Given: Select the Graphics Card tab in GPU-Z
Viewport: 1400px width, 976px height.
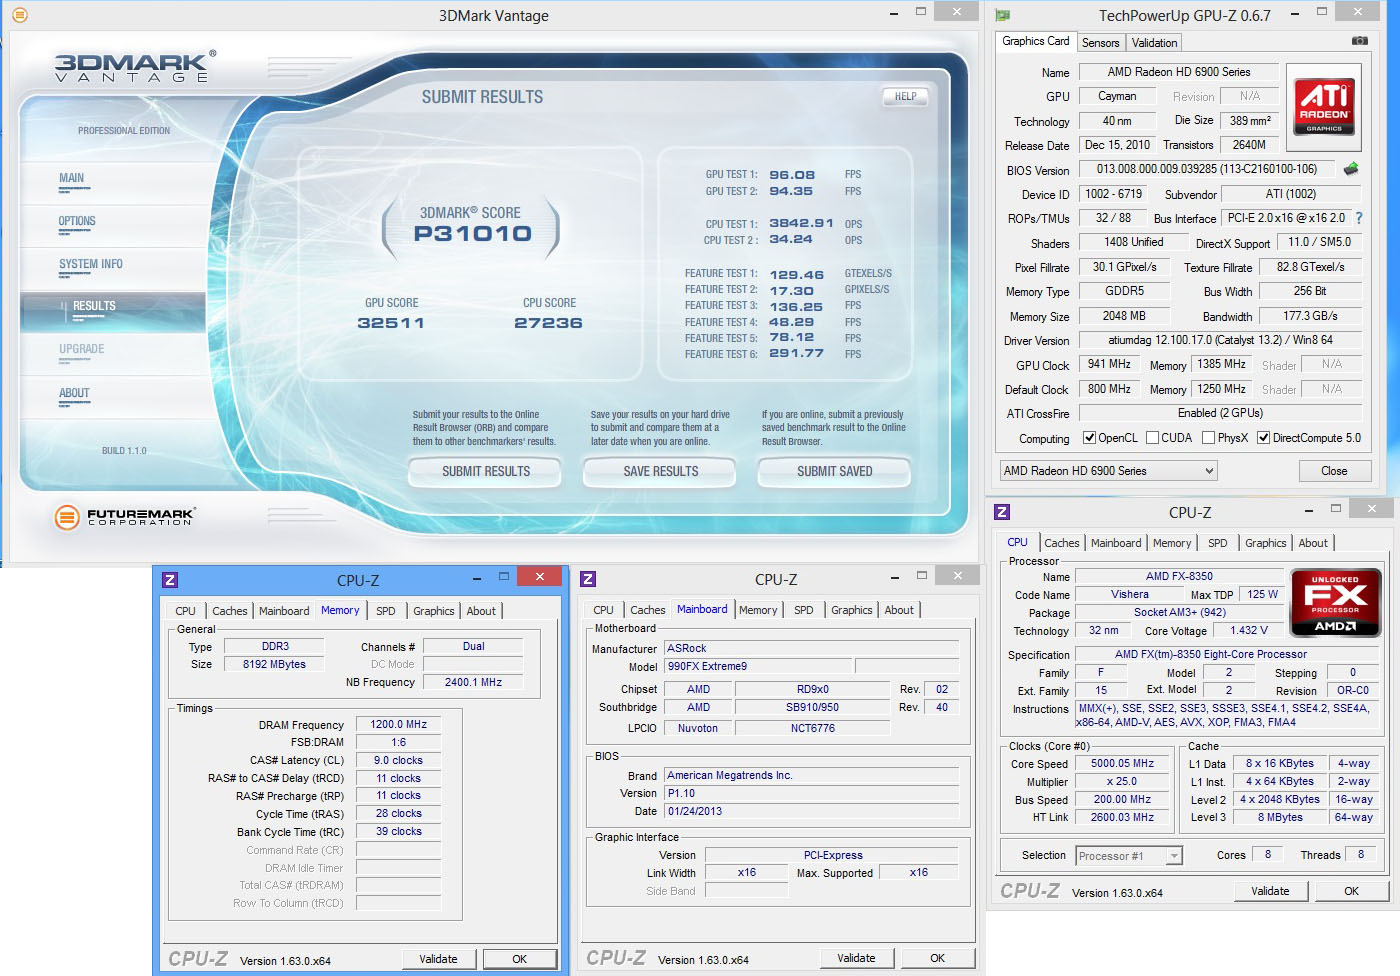Looking at the screenshot, I should (1036, 41).
